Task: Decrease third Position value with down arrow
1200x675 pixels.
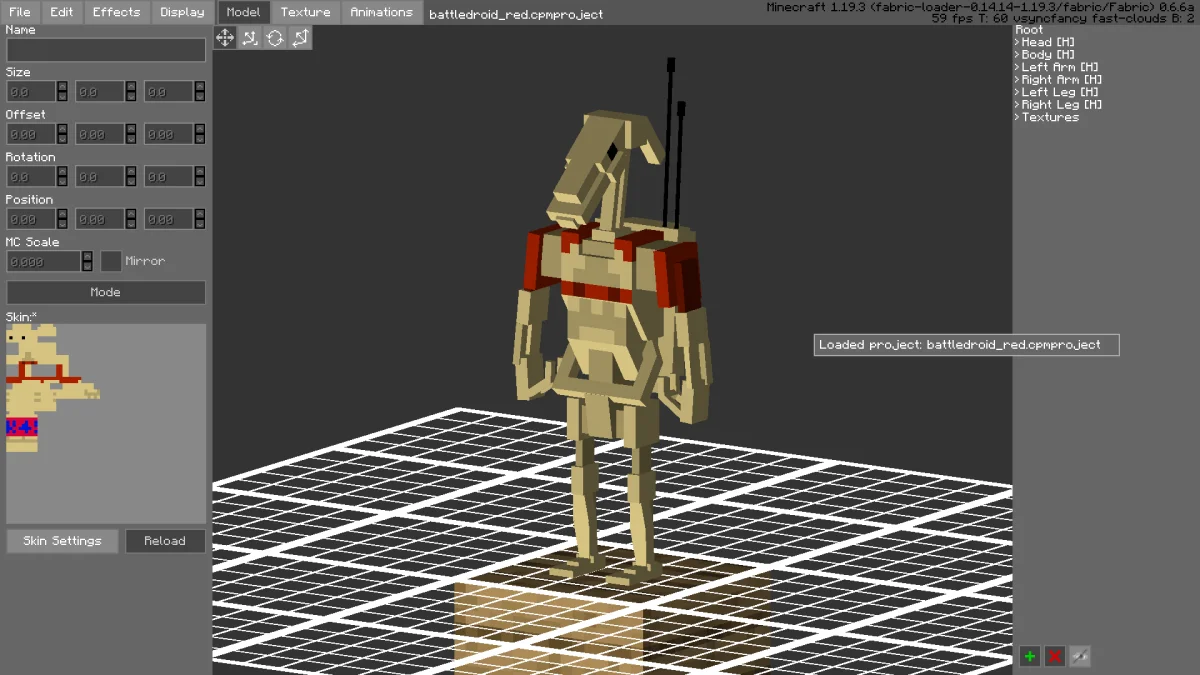Action: tap(200, 224)
